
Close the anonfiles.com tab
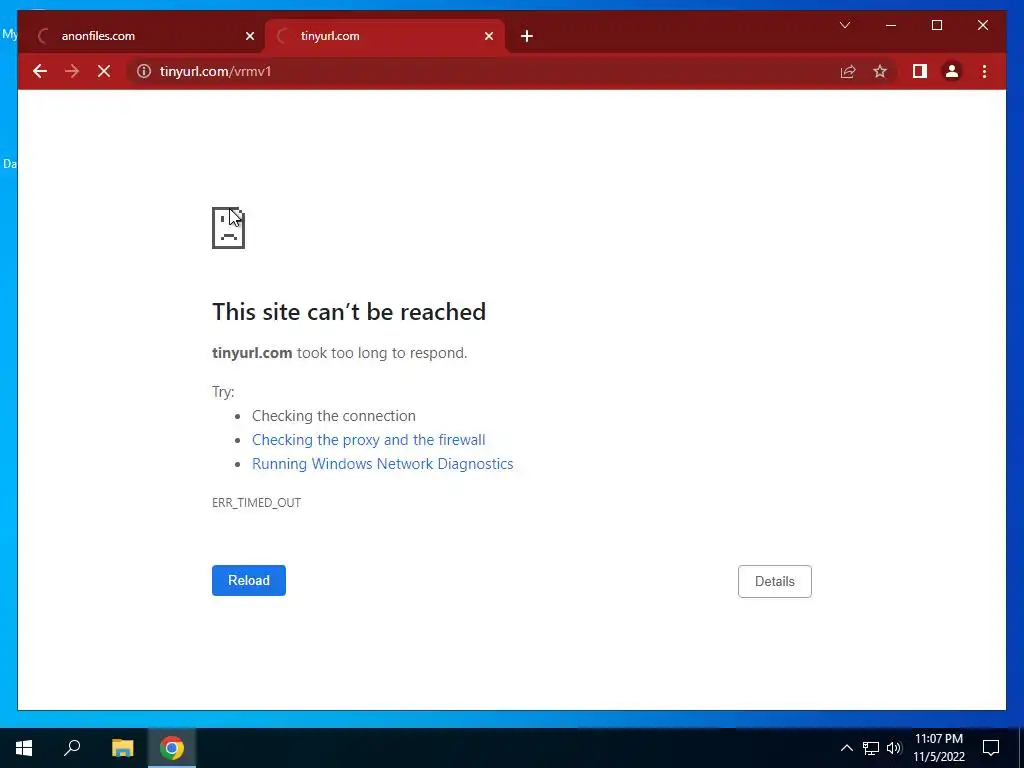[x=249, y=36]
